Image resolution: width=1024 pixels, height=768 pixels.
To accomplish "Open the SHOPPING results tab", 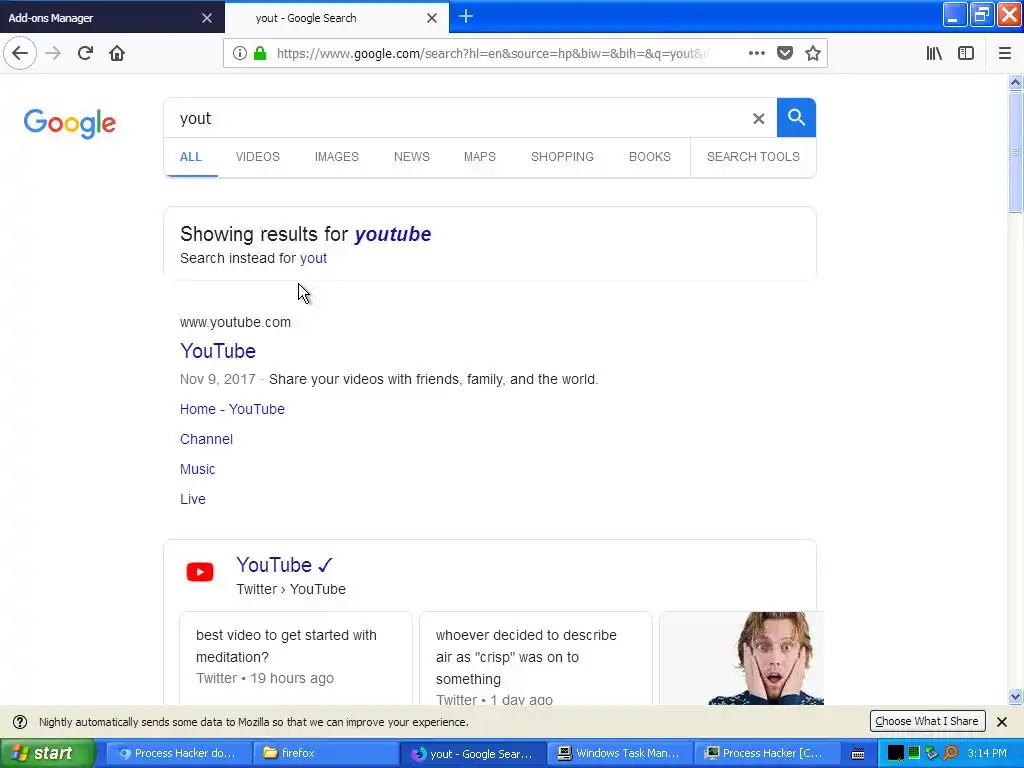I will [x=562, y=157].
